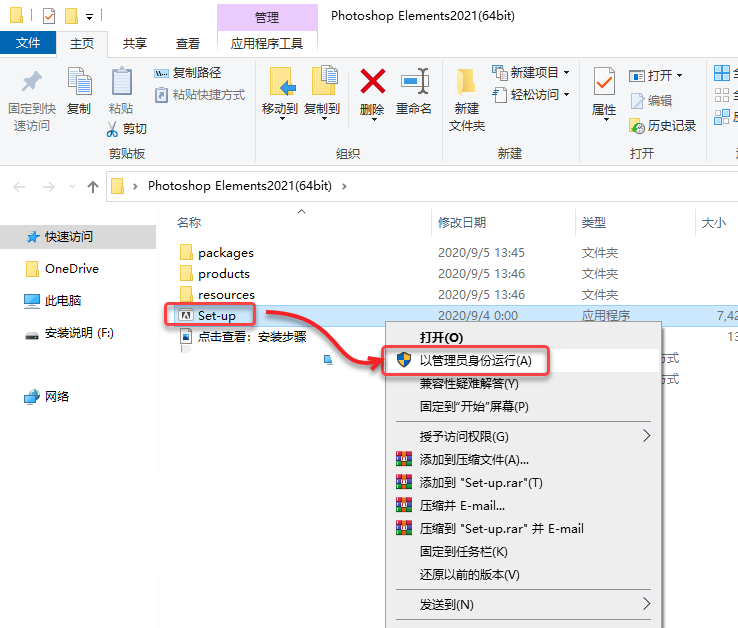This screenshot has width=738, height=628.
Task: Click the Properties (属性) checkmark icon
Action: click(x=604, y=81)
